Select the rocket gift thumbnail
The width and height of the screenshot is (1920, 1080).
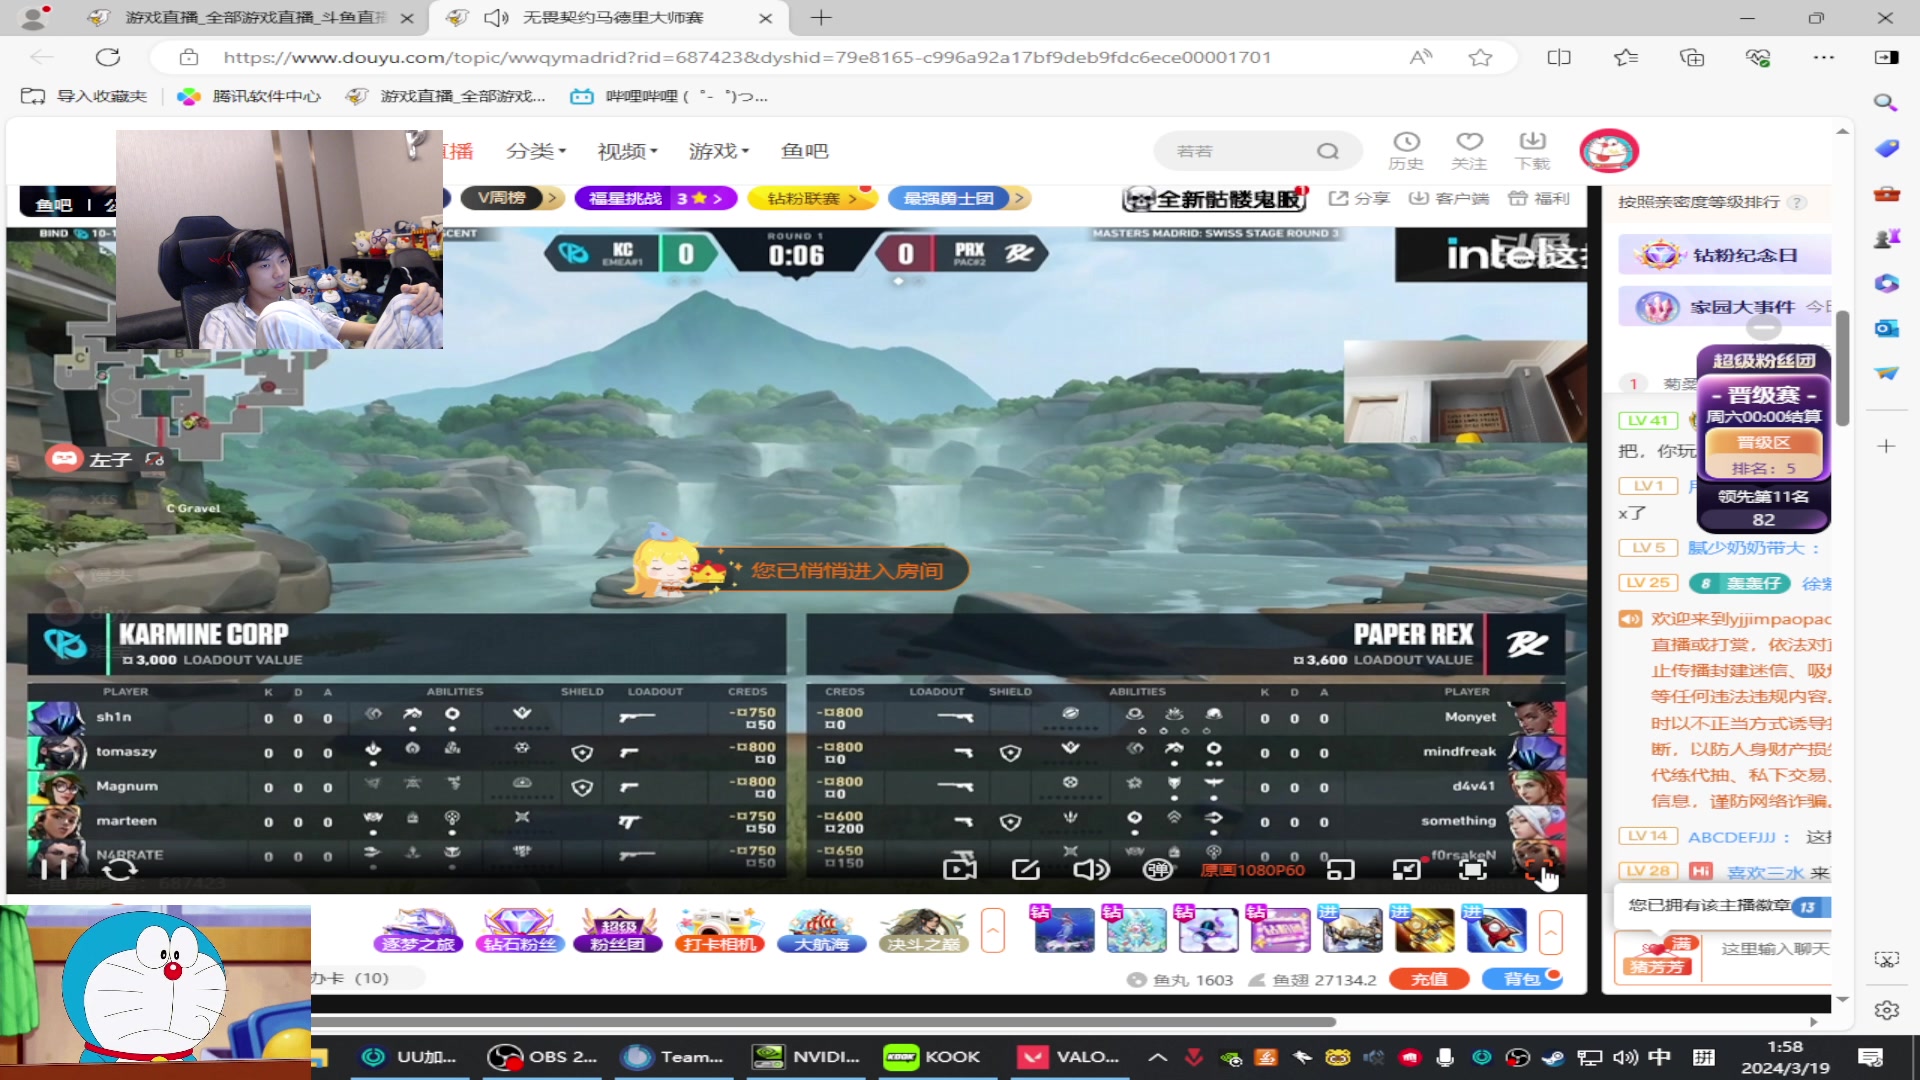(x=1495, y=930)
